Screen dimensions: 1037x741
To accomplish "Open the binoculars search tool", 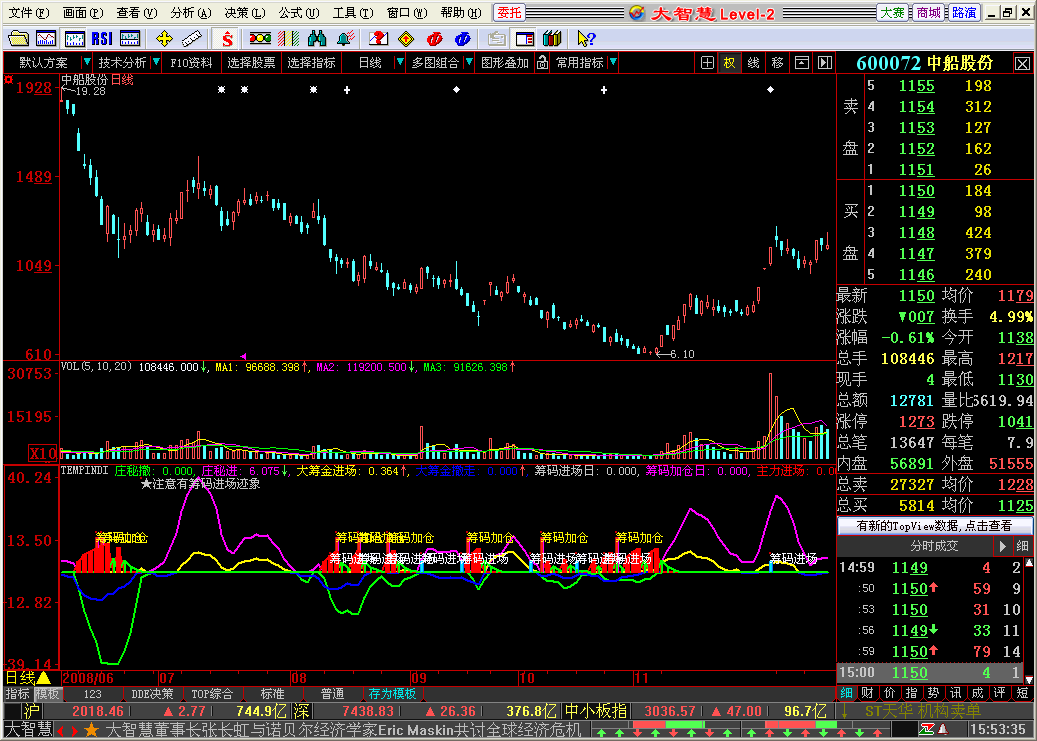I will point(317,38).
